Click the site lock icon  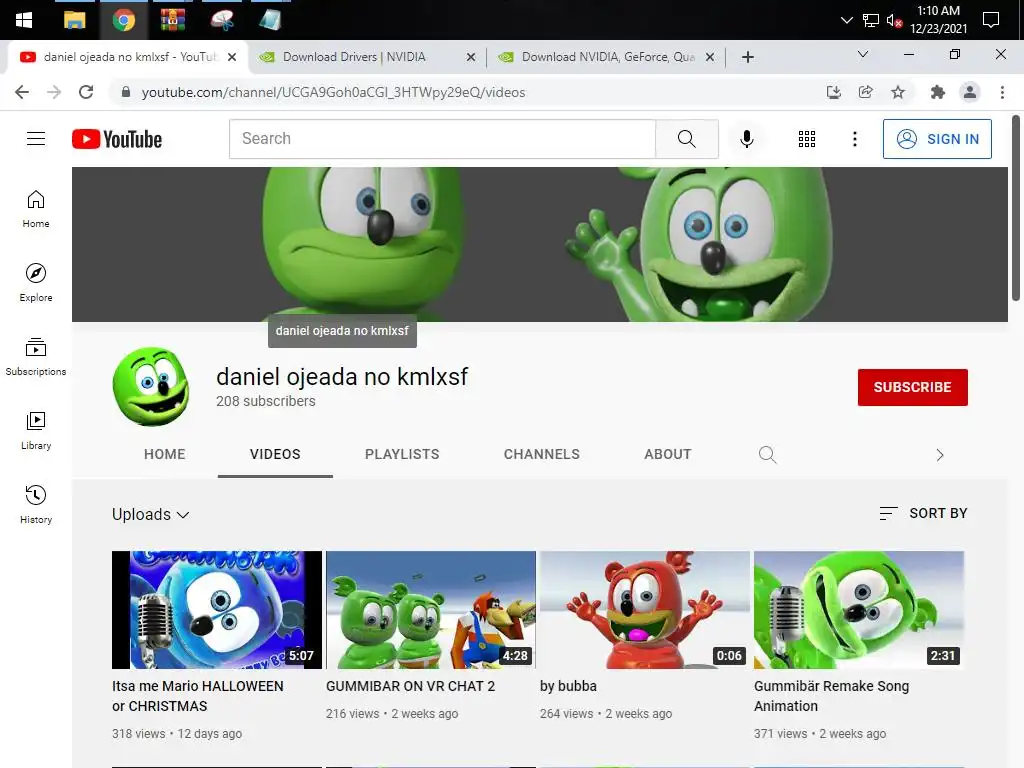coord(126,92)
